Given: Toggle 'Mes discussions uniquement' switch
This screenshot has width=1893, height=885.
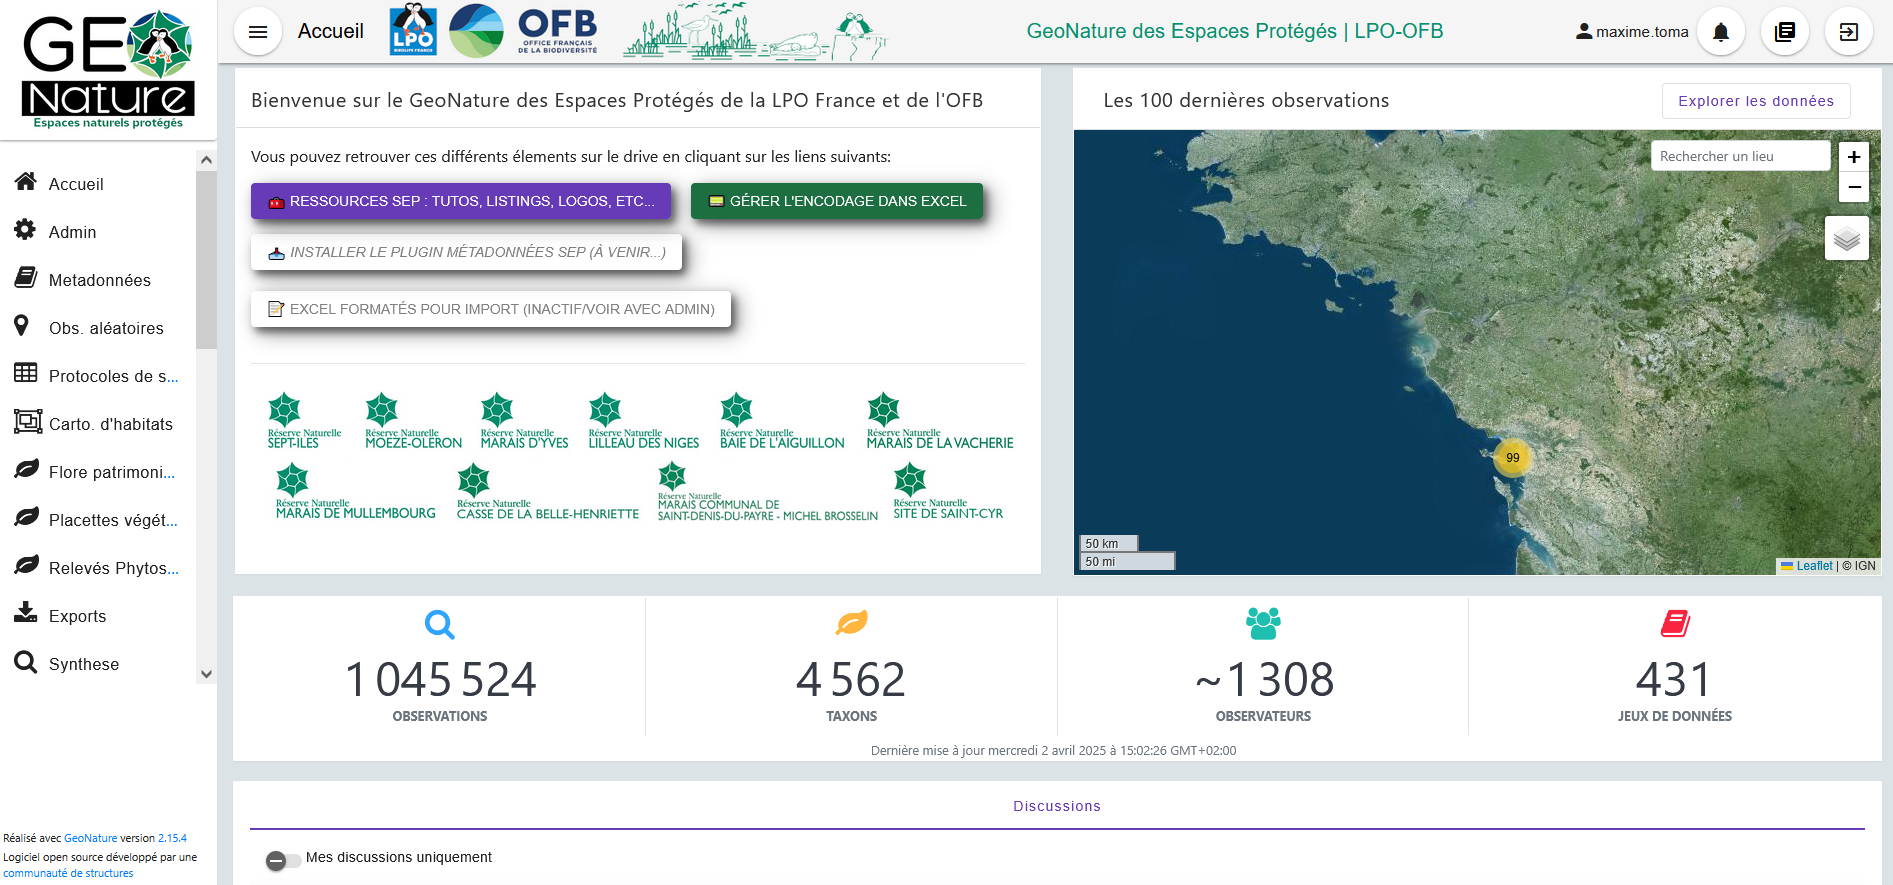Looking at the screenshot, I should 282,860.
